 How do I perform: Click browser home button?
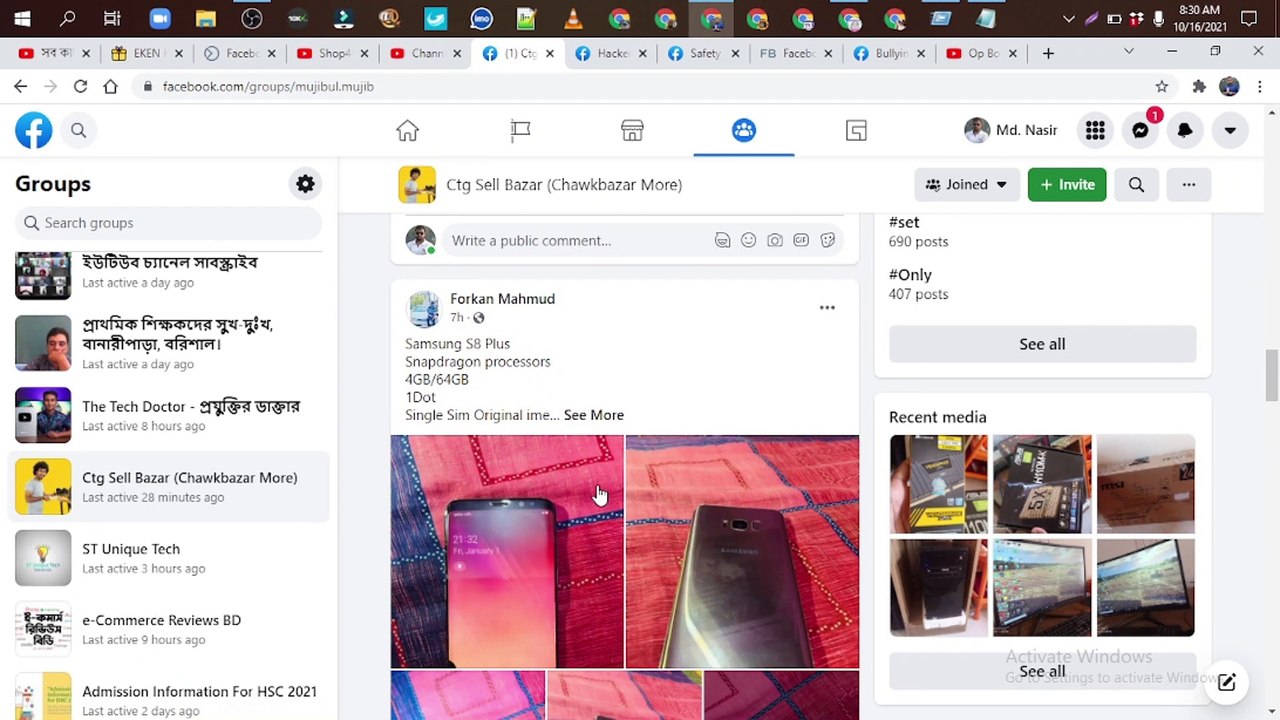point(110,87)
